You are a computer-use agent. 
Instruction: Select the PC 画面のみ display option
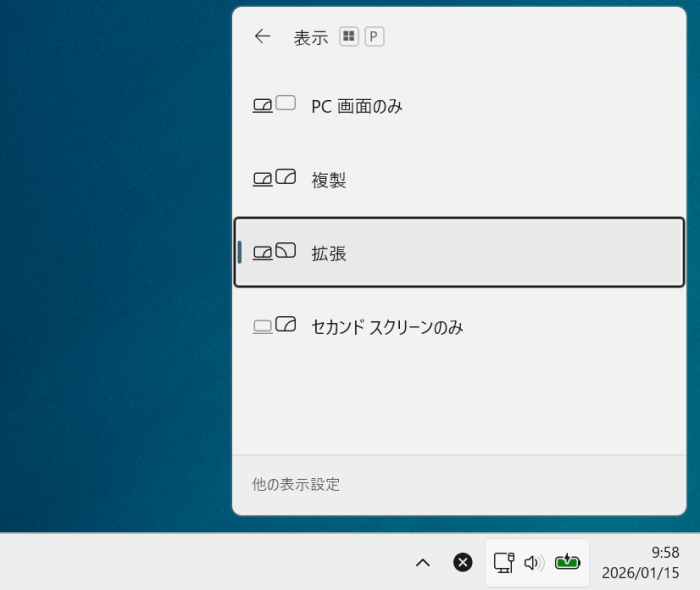click(459, 106)
